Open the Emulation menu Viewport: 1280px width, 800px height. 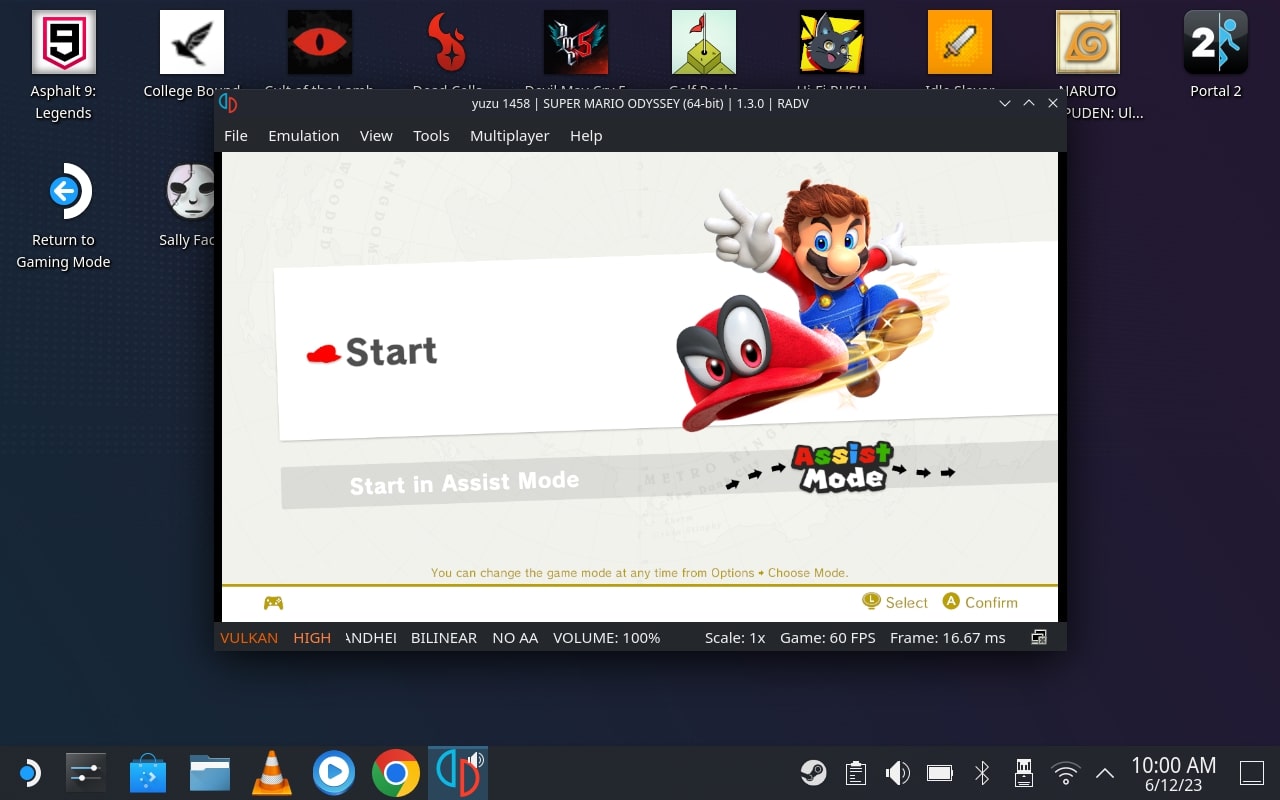coord(303,136)
